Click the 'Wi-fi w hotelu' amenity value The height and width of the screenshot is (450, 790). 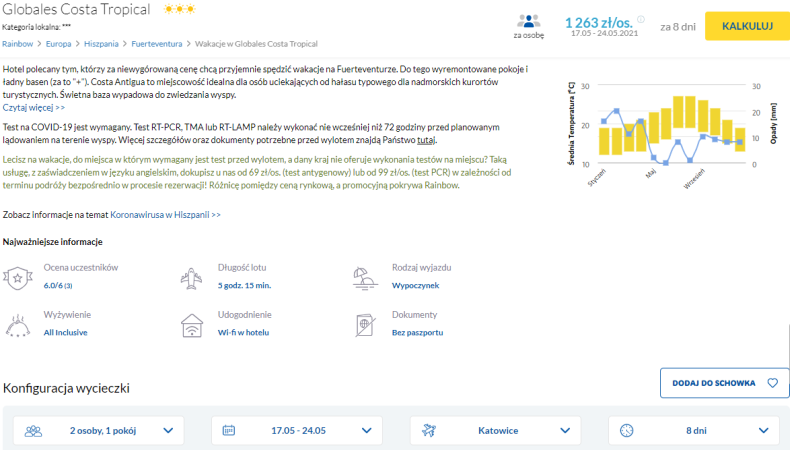point(243,333)
